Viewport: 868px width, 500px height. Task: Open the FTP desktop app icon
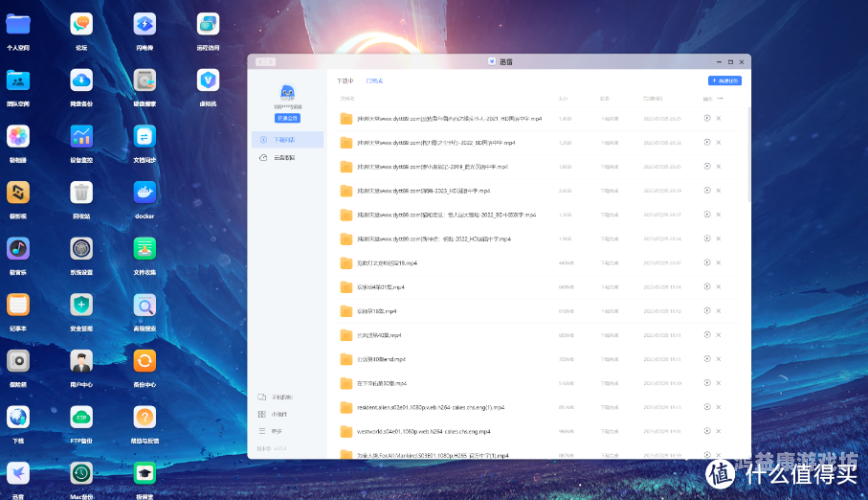[81, 416]
